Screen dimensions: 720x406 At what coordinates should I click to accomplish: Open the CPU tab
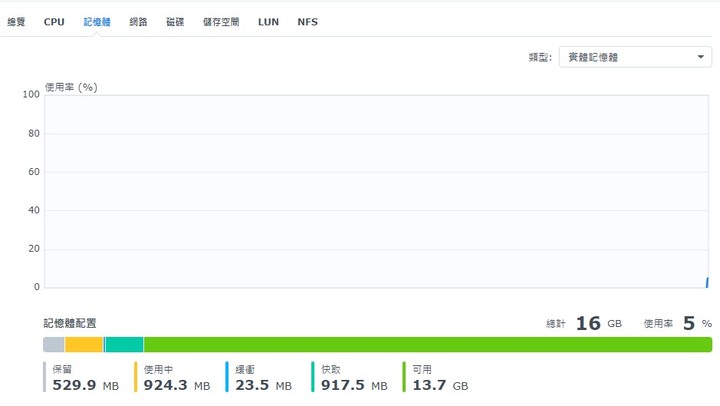[54, 22]
